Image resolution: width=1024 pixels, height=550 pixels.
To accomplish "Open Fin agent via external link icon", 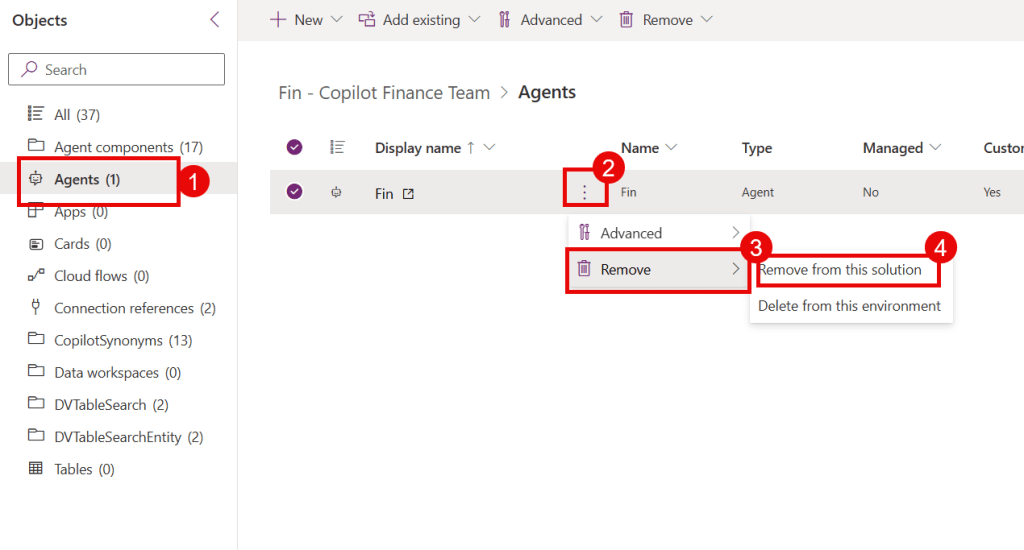I will tap(408, 194).
